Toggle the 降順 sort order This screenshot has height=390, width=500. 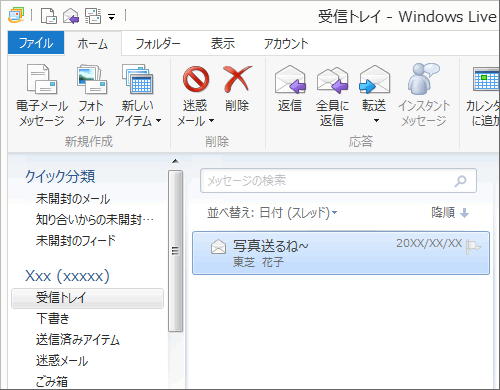(450, 212)
